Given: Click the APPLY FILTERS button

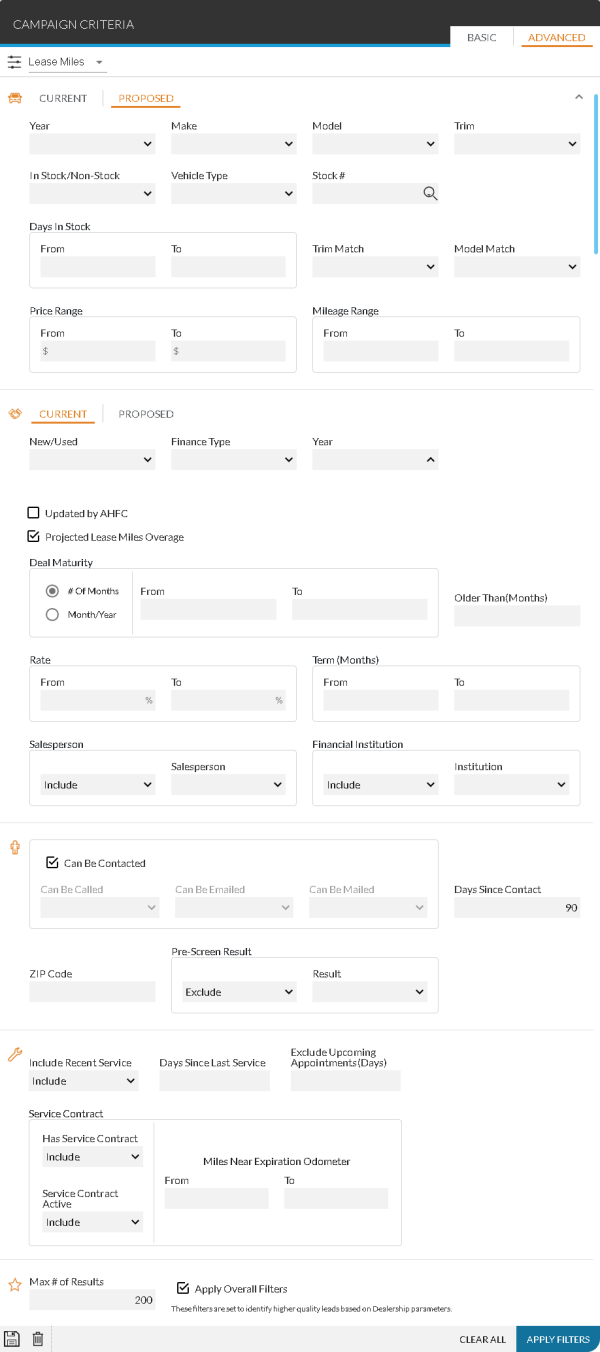Looking at the screenshot, I should click(x=558, y=1339).
